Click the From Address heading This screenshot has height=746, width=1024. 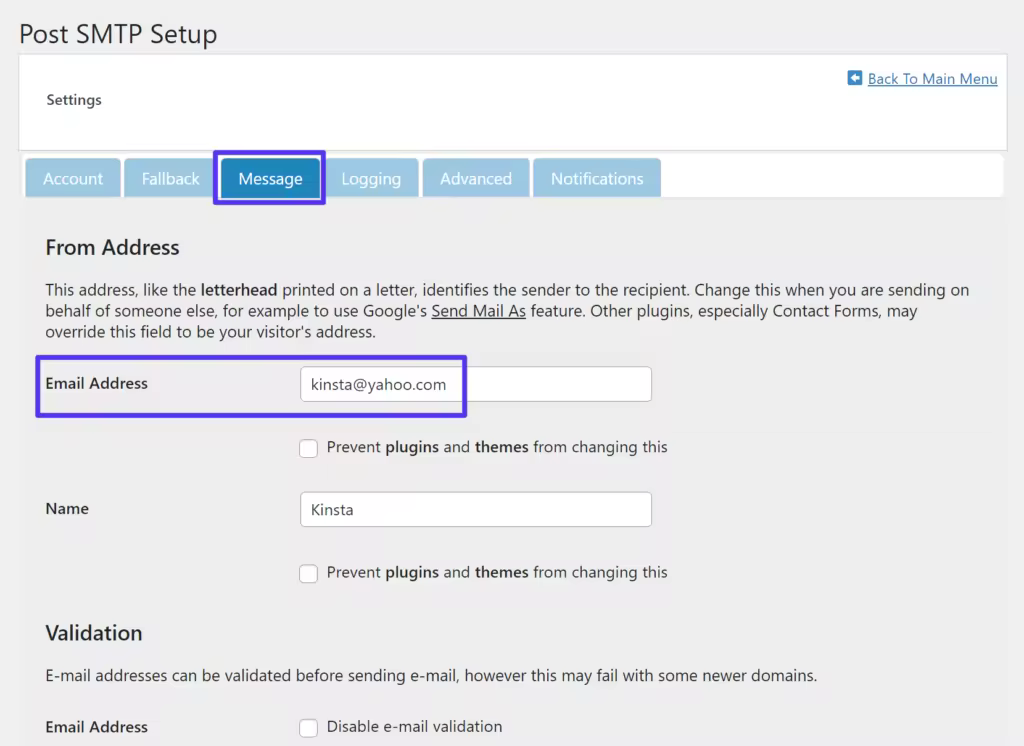112,248
